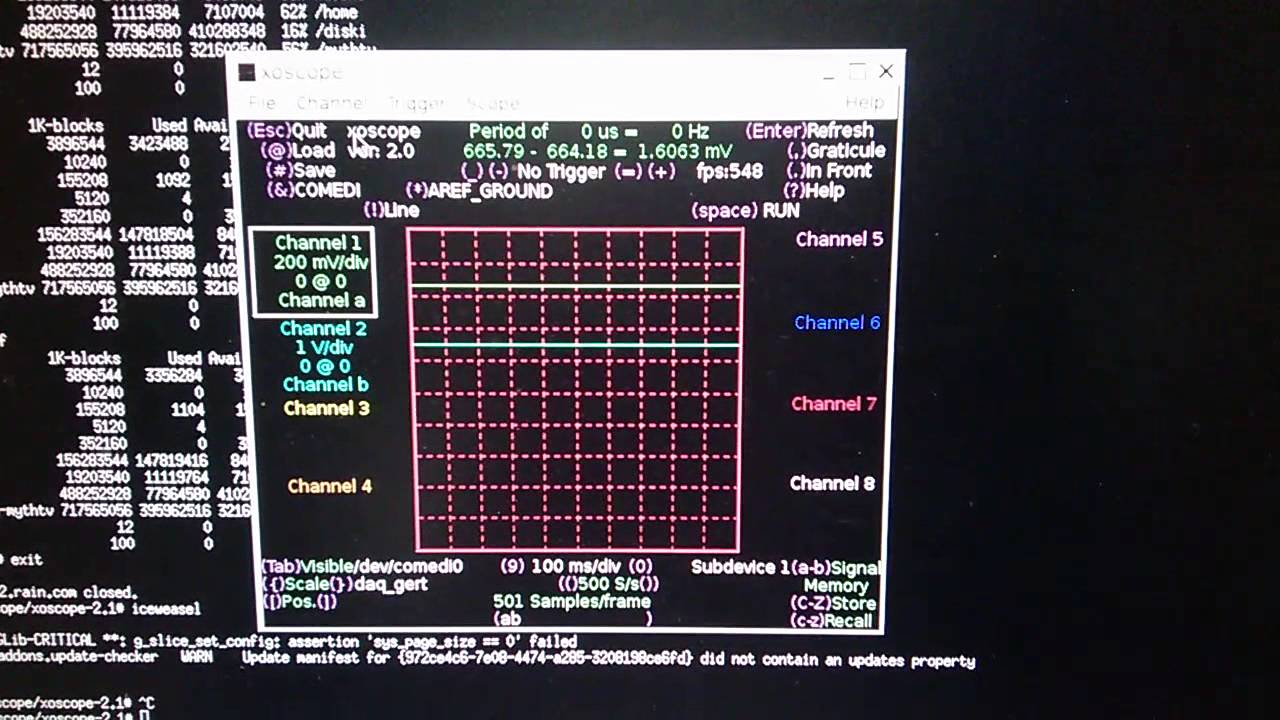Click the 501 Samples/frame text
The height and width of the screenshot is (720, 1280).
(571, 602)
